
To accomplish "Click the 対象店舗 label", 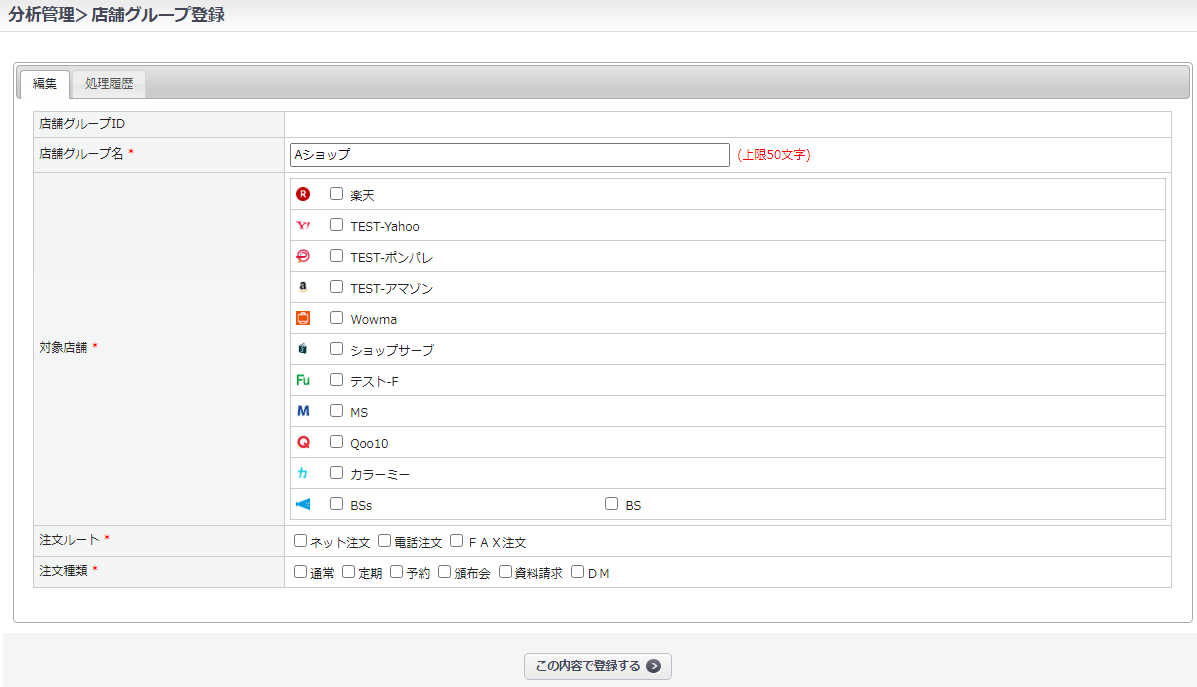I will pos(63,347).
